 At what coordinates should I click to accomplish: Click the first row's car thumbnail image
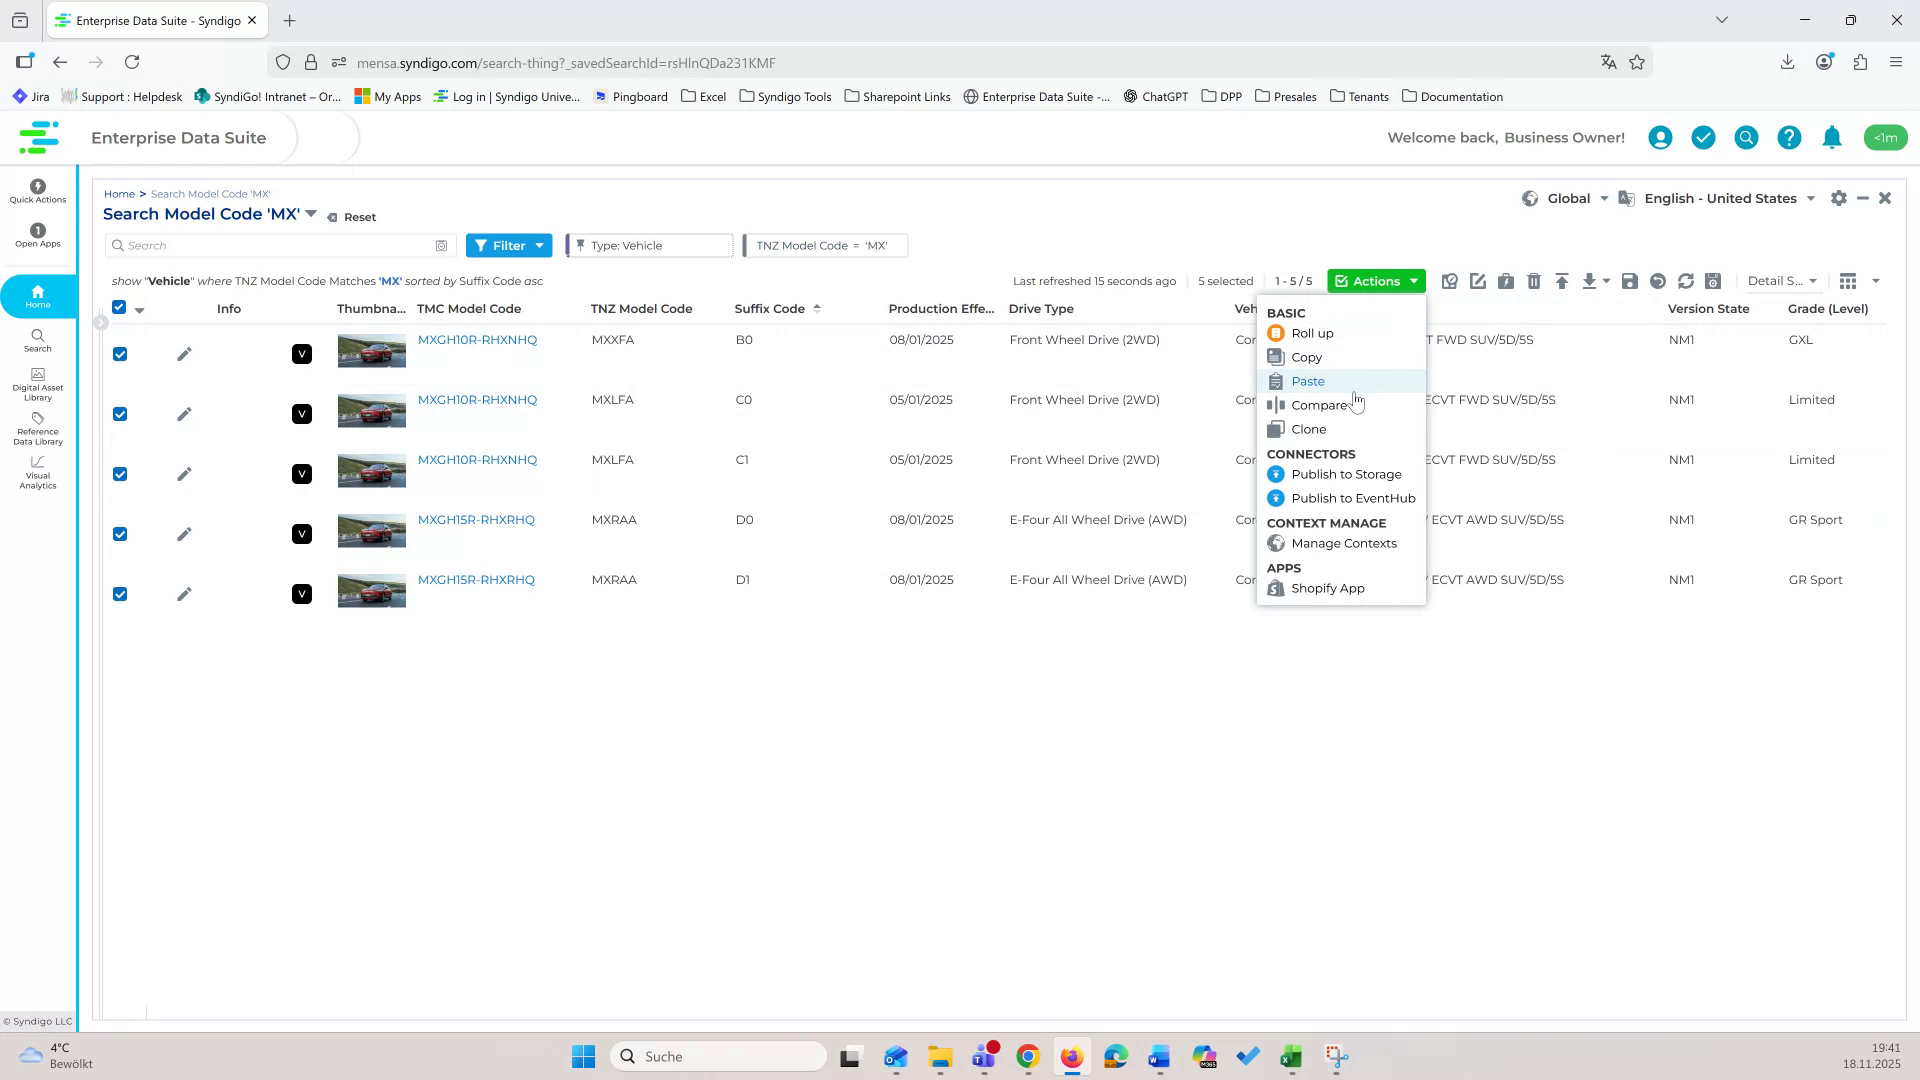371,350
